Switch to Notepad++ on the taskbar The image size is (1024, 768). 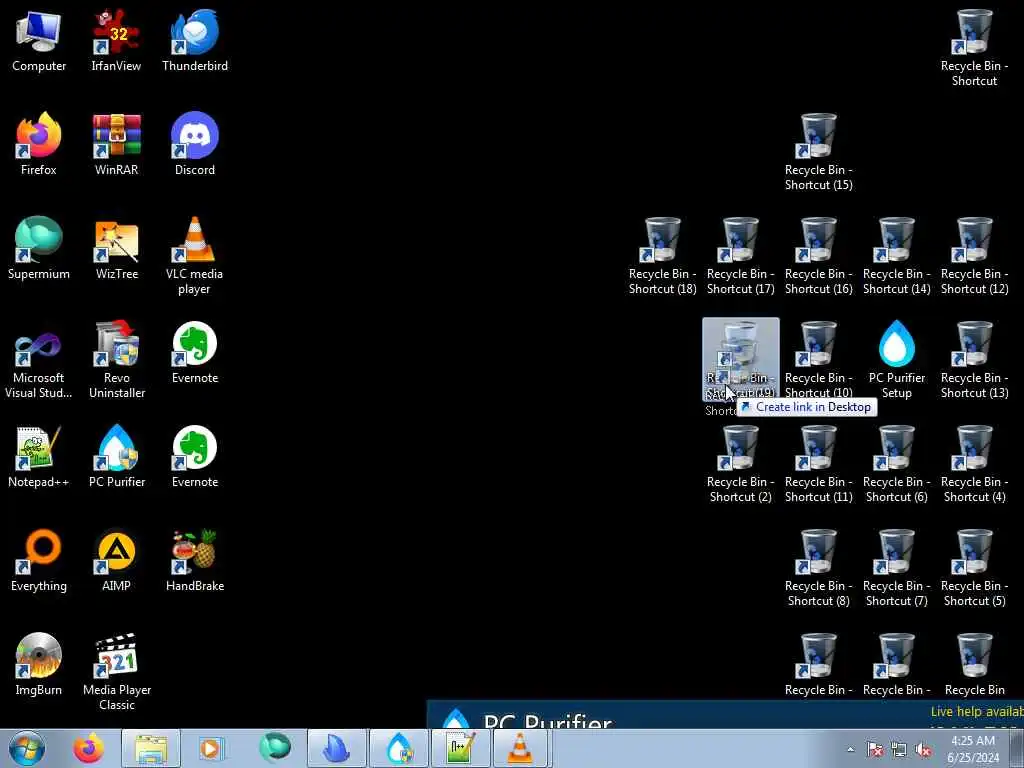pos(461,748)
